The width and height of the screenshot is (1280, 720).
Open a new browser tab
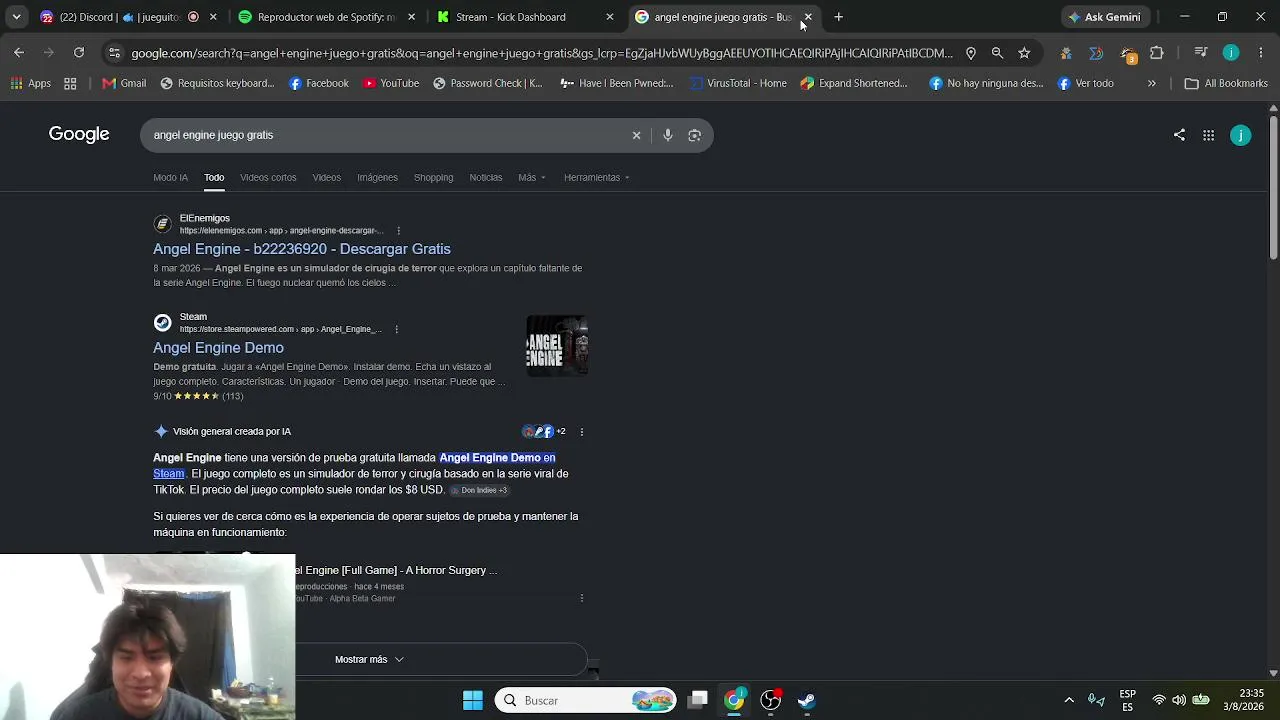click(839, 17)
